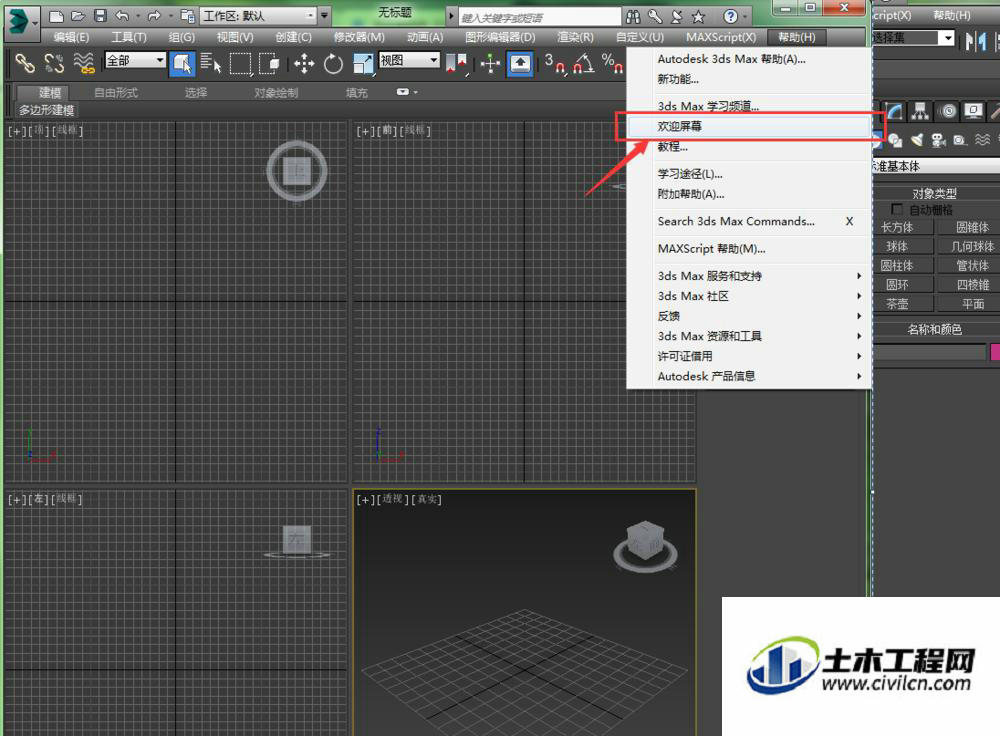1000x736 pixels.
Task: Click the 四棱锥 primitive button
Action: [969, 285]
